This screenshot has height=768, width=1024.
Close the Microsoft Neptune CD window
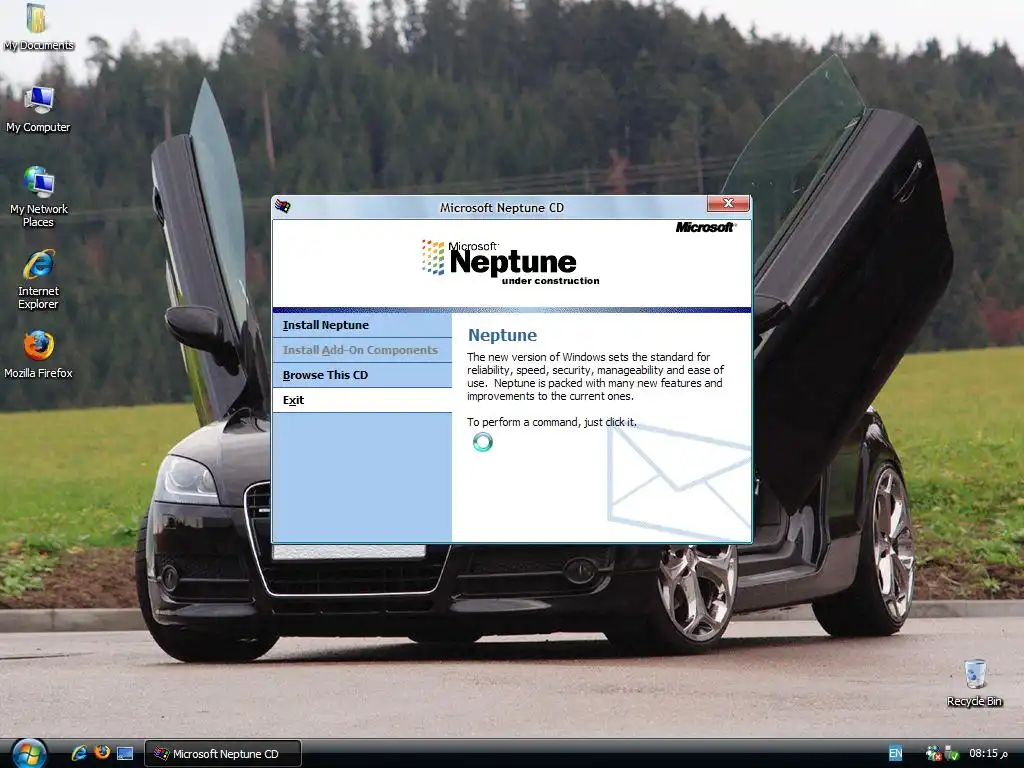[x=728, y=204]
